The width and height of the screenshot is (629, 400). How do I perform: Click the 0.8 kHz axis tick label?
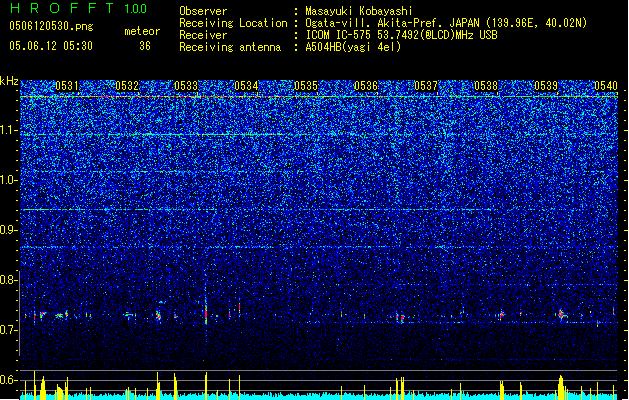(9, 280)
